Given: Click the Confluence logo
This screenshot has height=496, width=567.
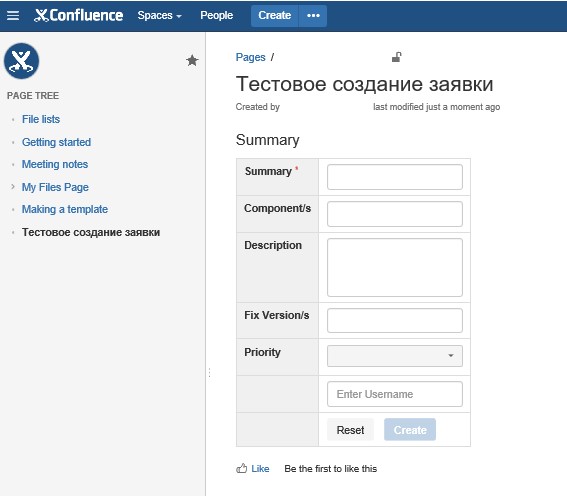Looking at the screenshot, I should tap(78, 16).
